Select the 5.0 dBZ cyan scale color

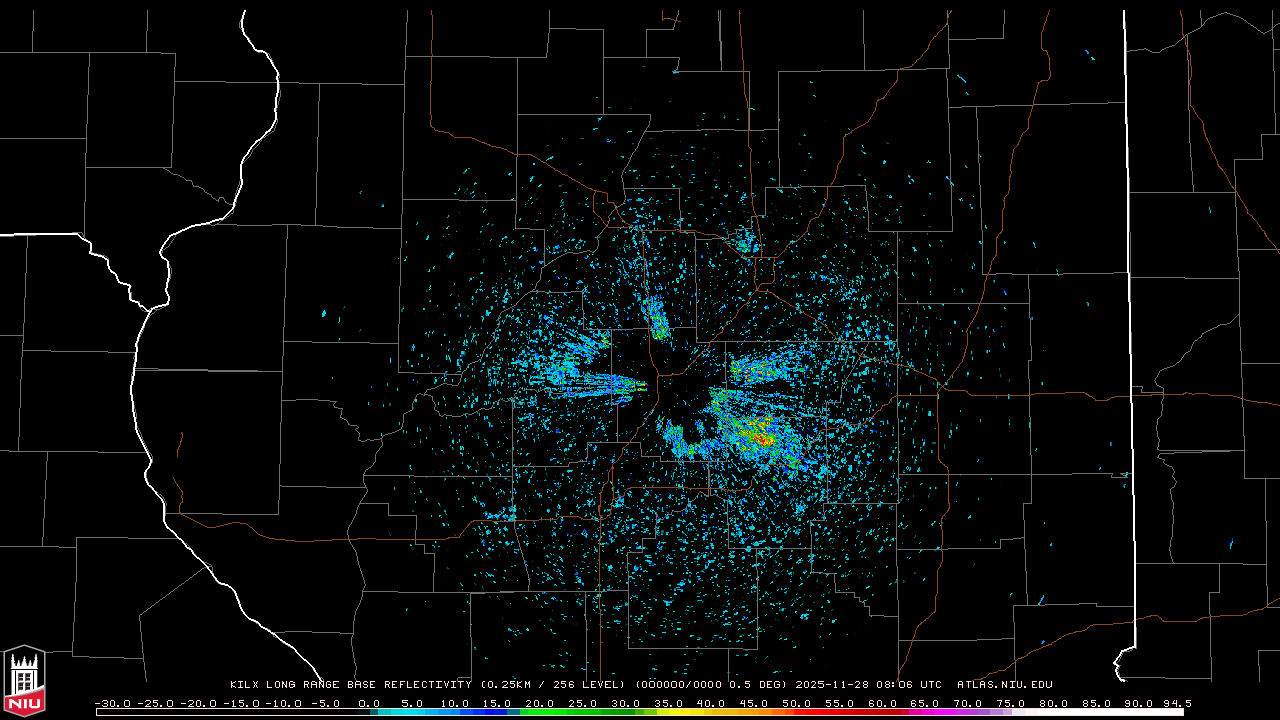[412, 712]
